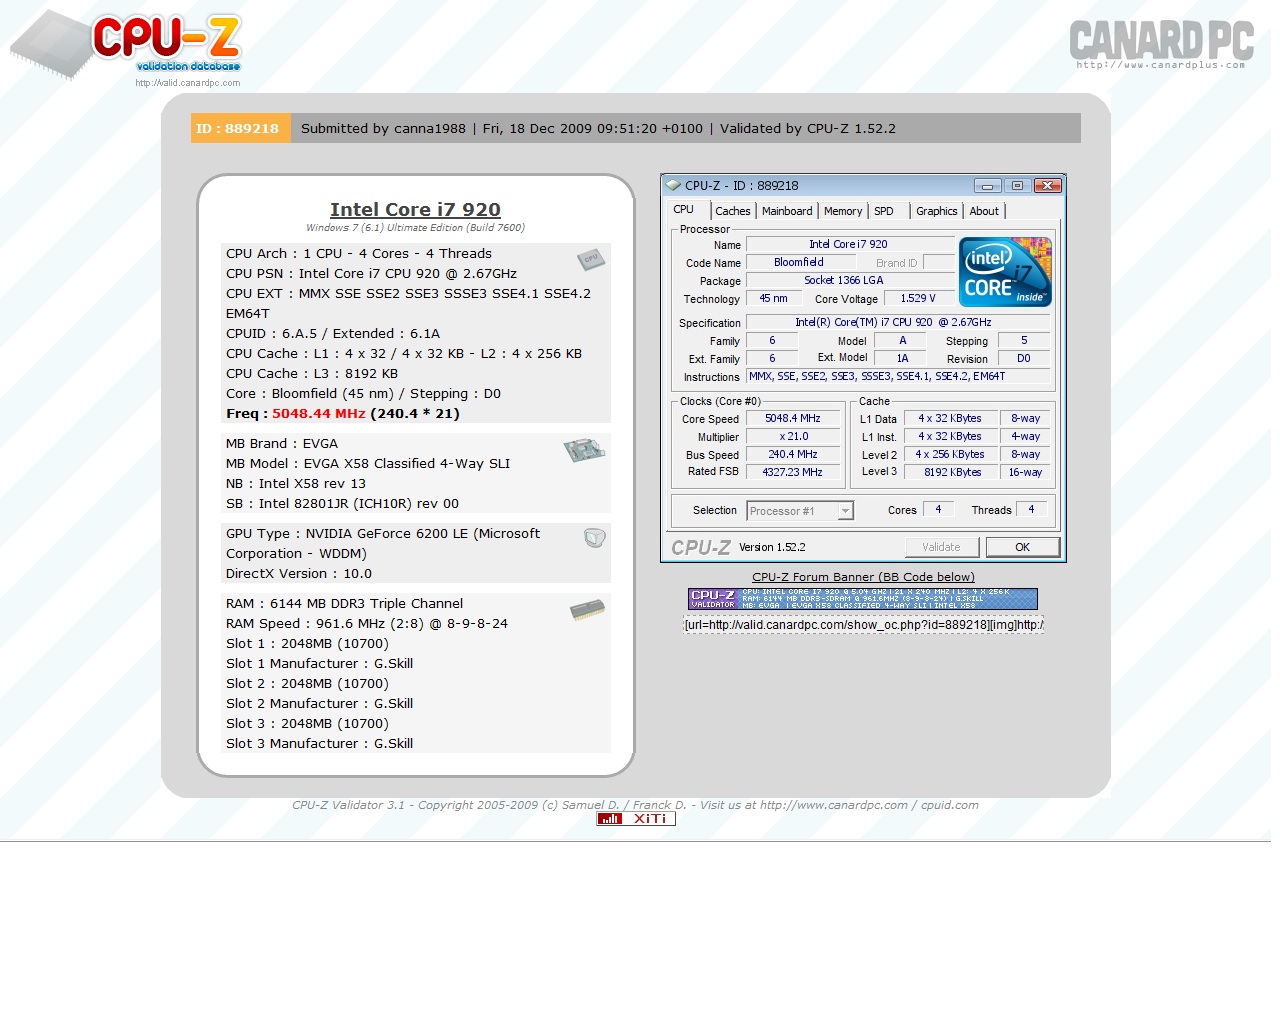
Task: Click the Threads count field
Action: (x=1031, y=510)
